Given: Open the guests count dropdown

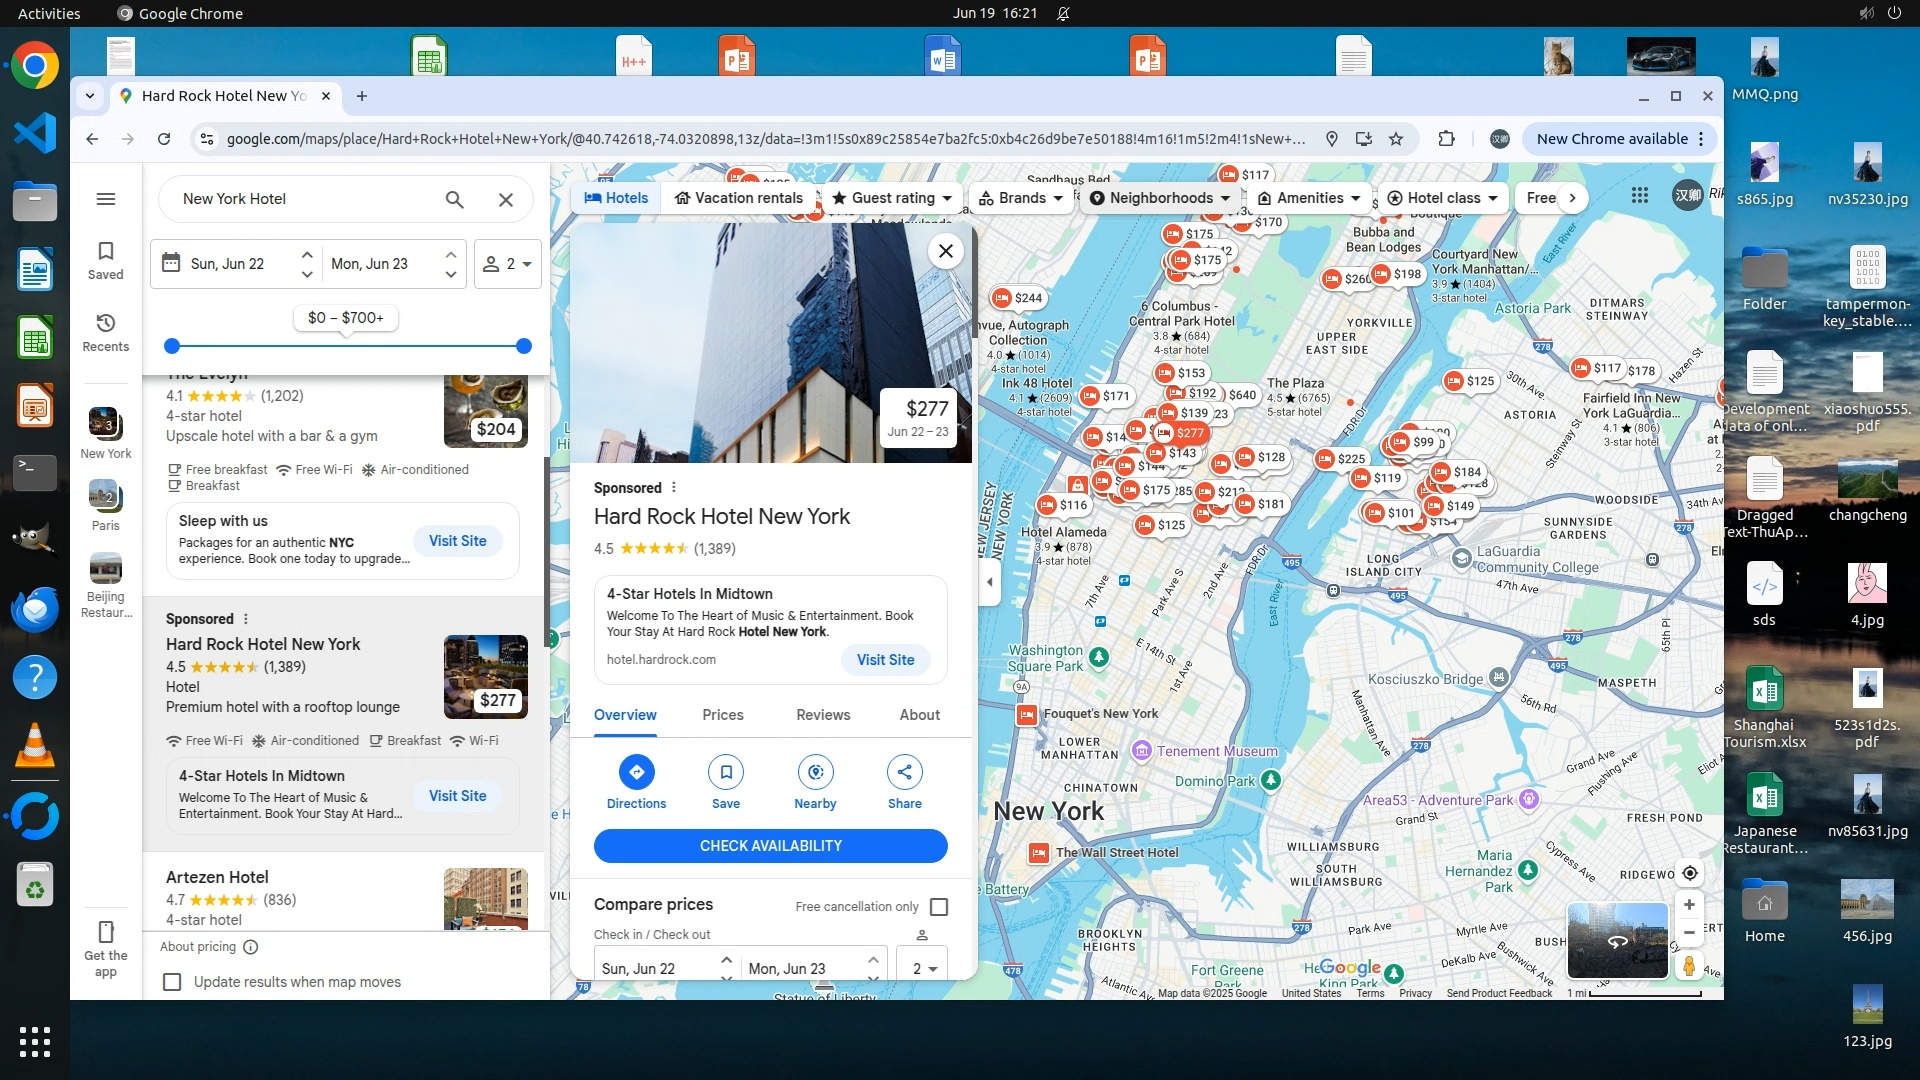Looking at the screenshot, I should click(x=507, y=264).
